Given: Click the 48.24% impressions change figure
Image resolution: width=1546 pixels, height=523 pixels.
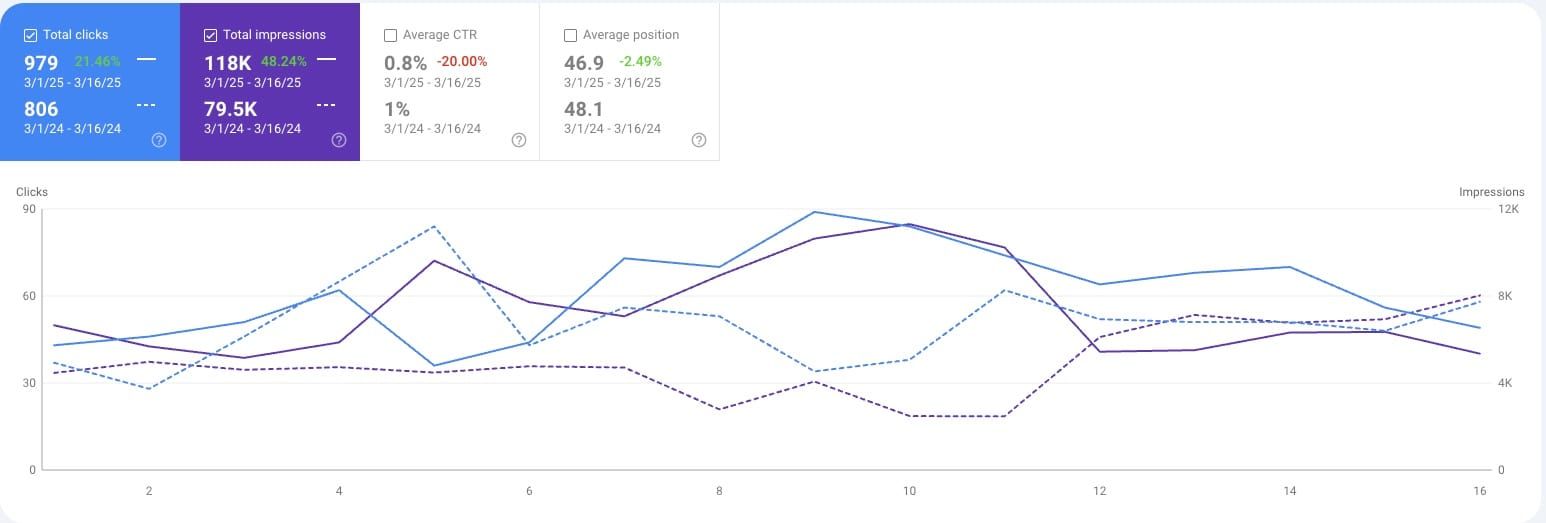Looking at the screenshot, I should 284,61.
